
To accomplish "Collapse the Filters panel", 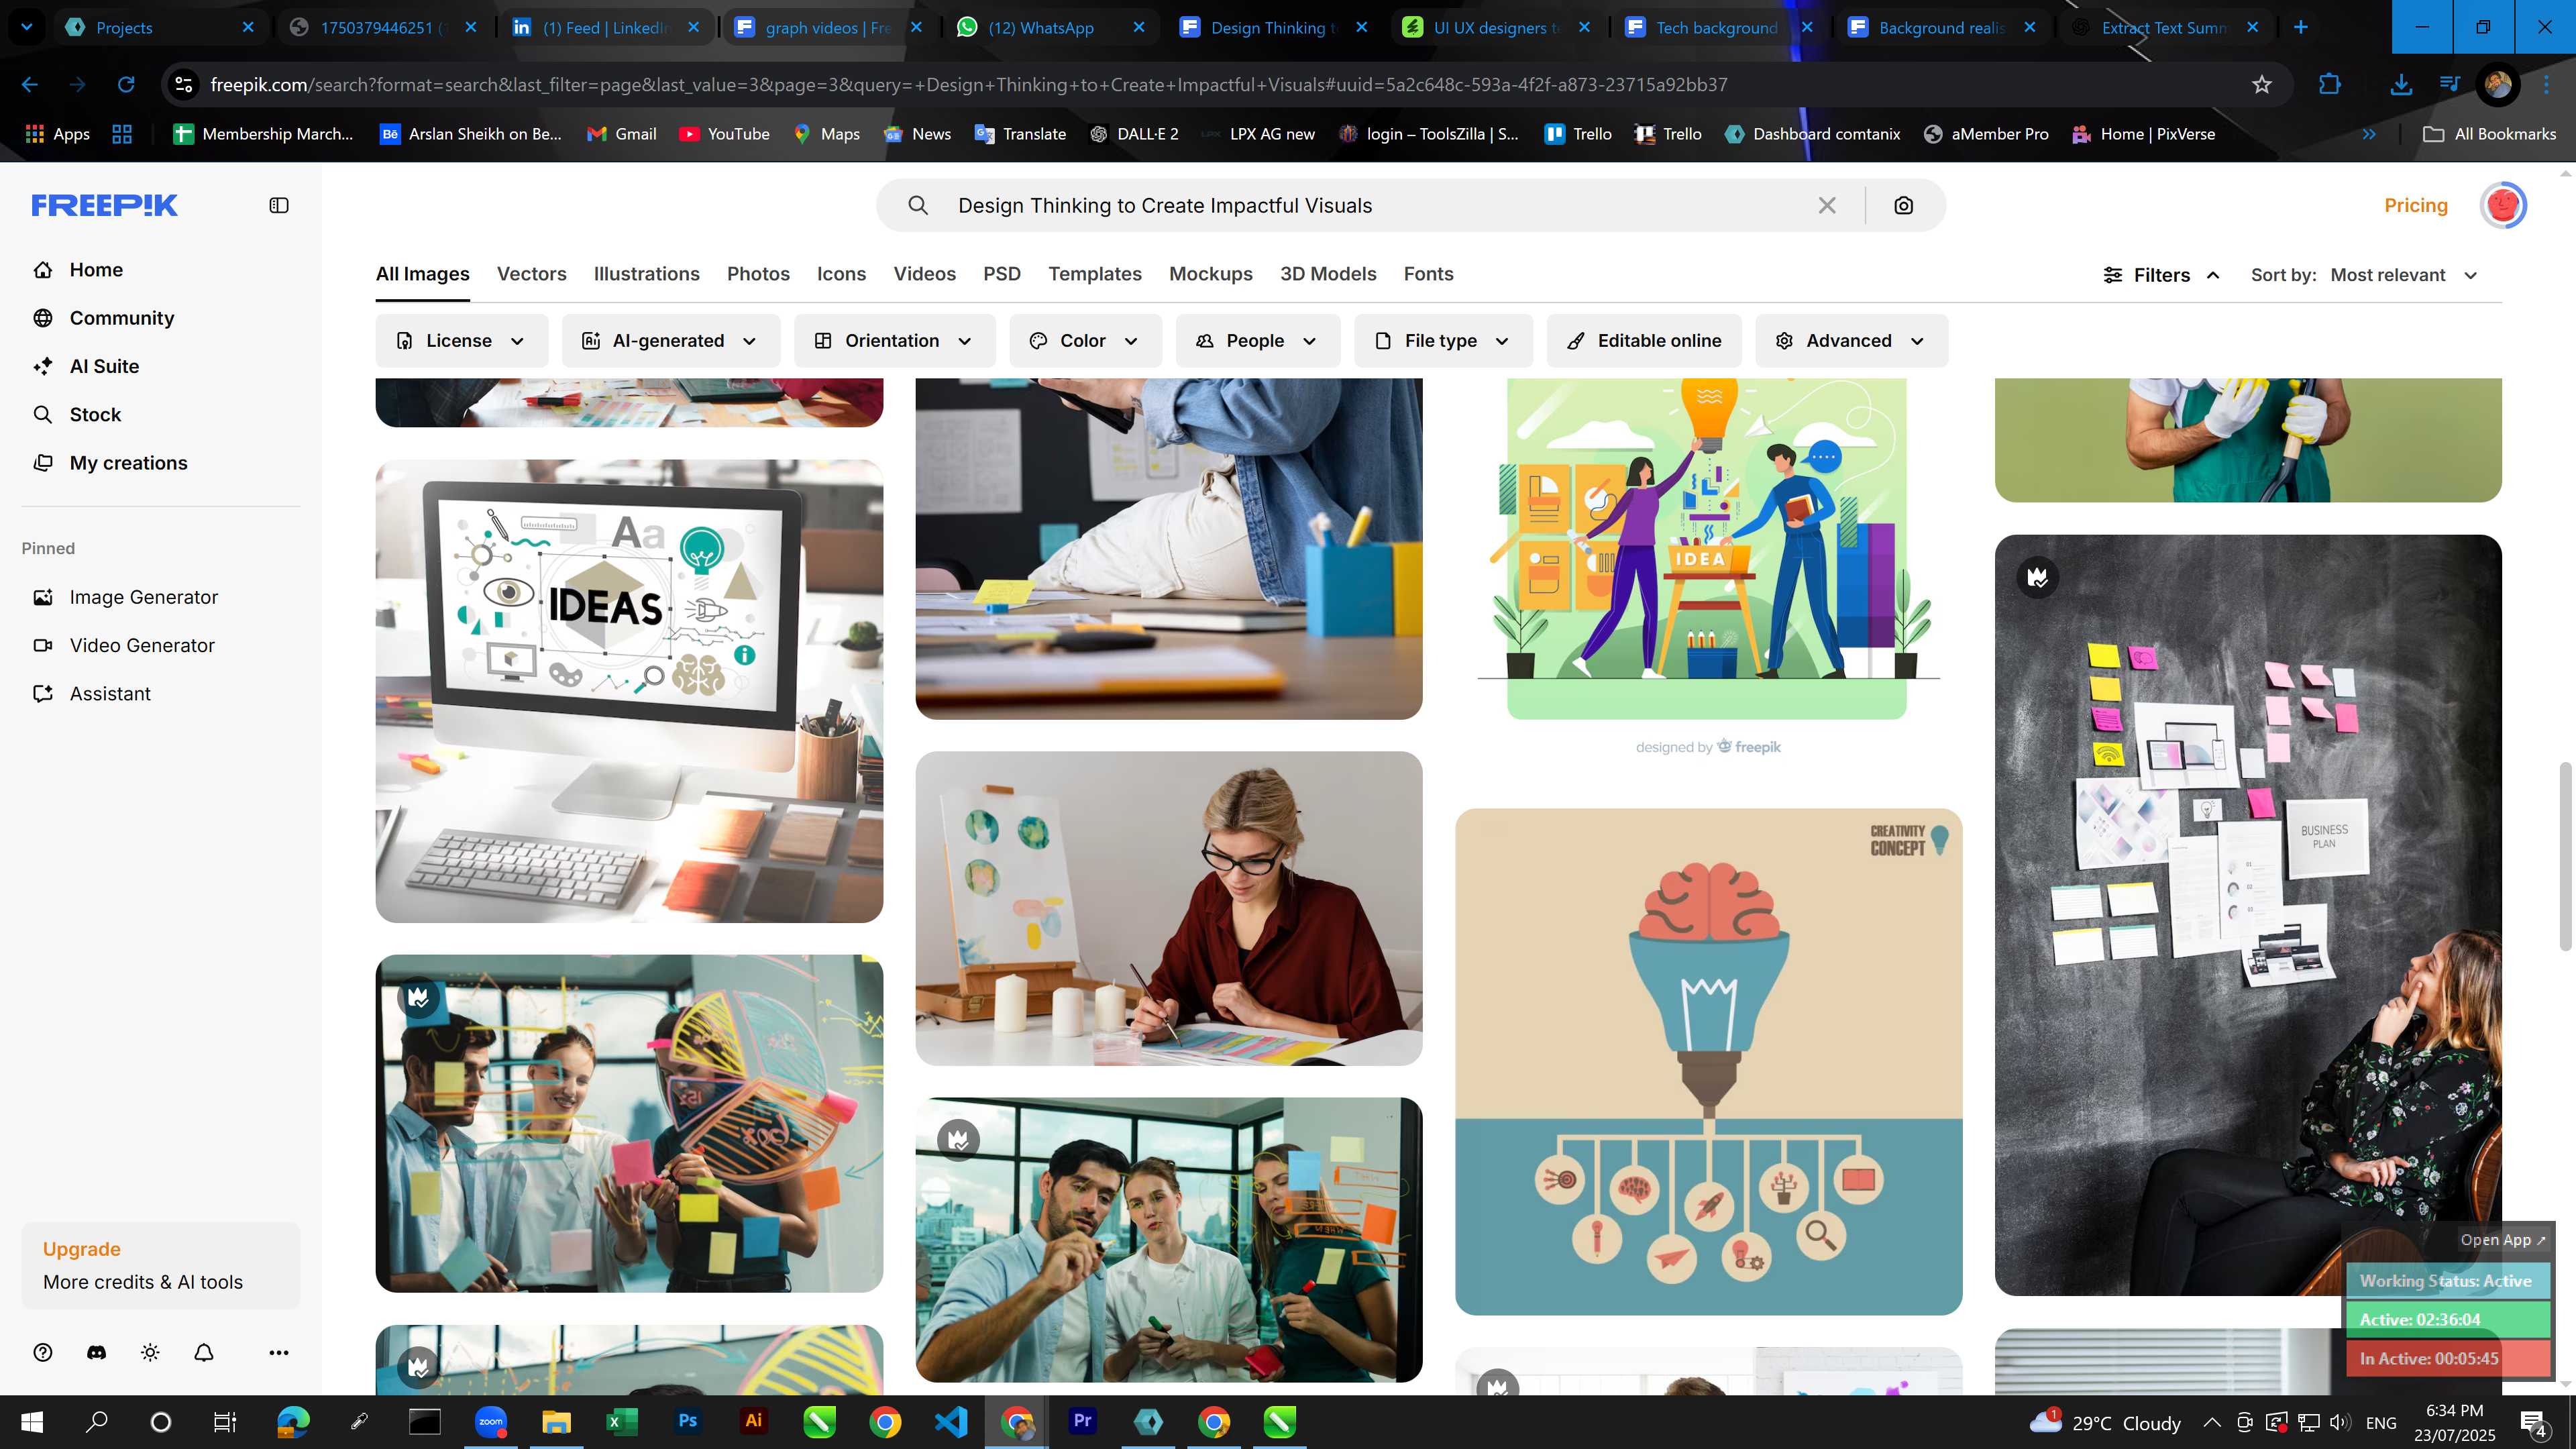I will [2162, 275].
